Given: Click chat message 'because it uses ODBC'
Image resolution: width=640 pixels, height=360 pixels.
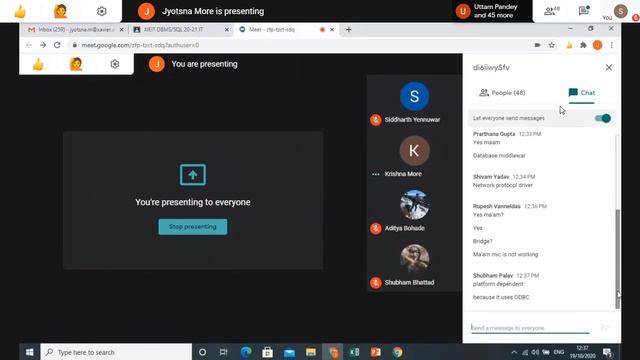Looking at the screenshot, I should tap(501, 297).
